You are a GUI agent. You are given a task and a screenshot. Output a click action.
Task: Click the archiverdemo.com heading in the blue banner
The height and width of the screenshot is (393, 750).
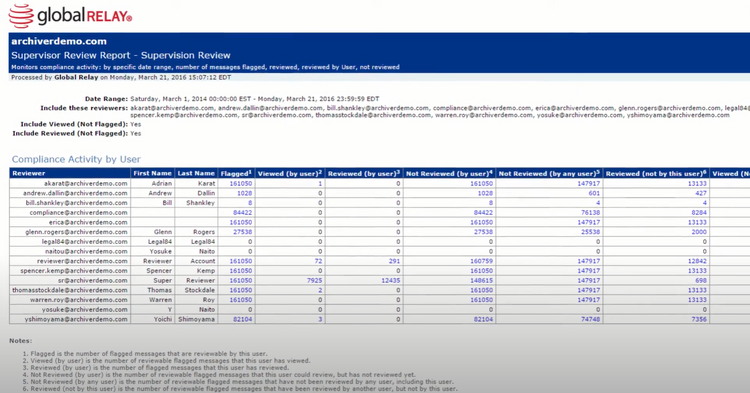[59, 41]
